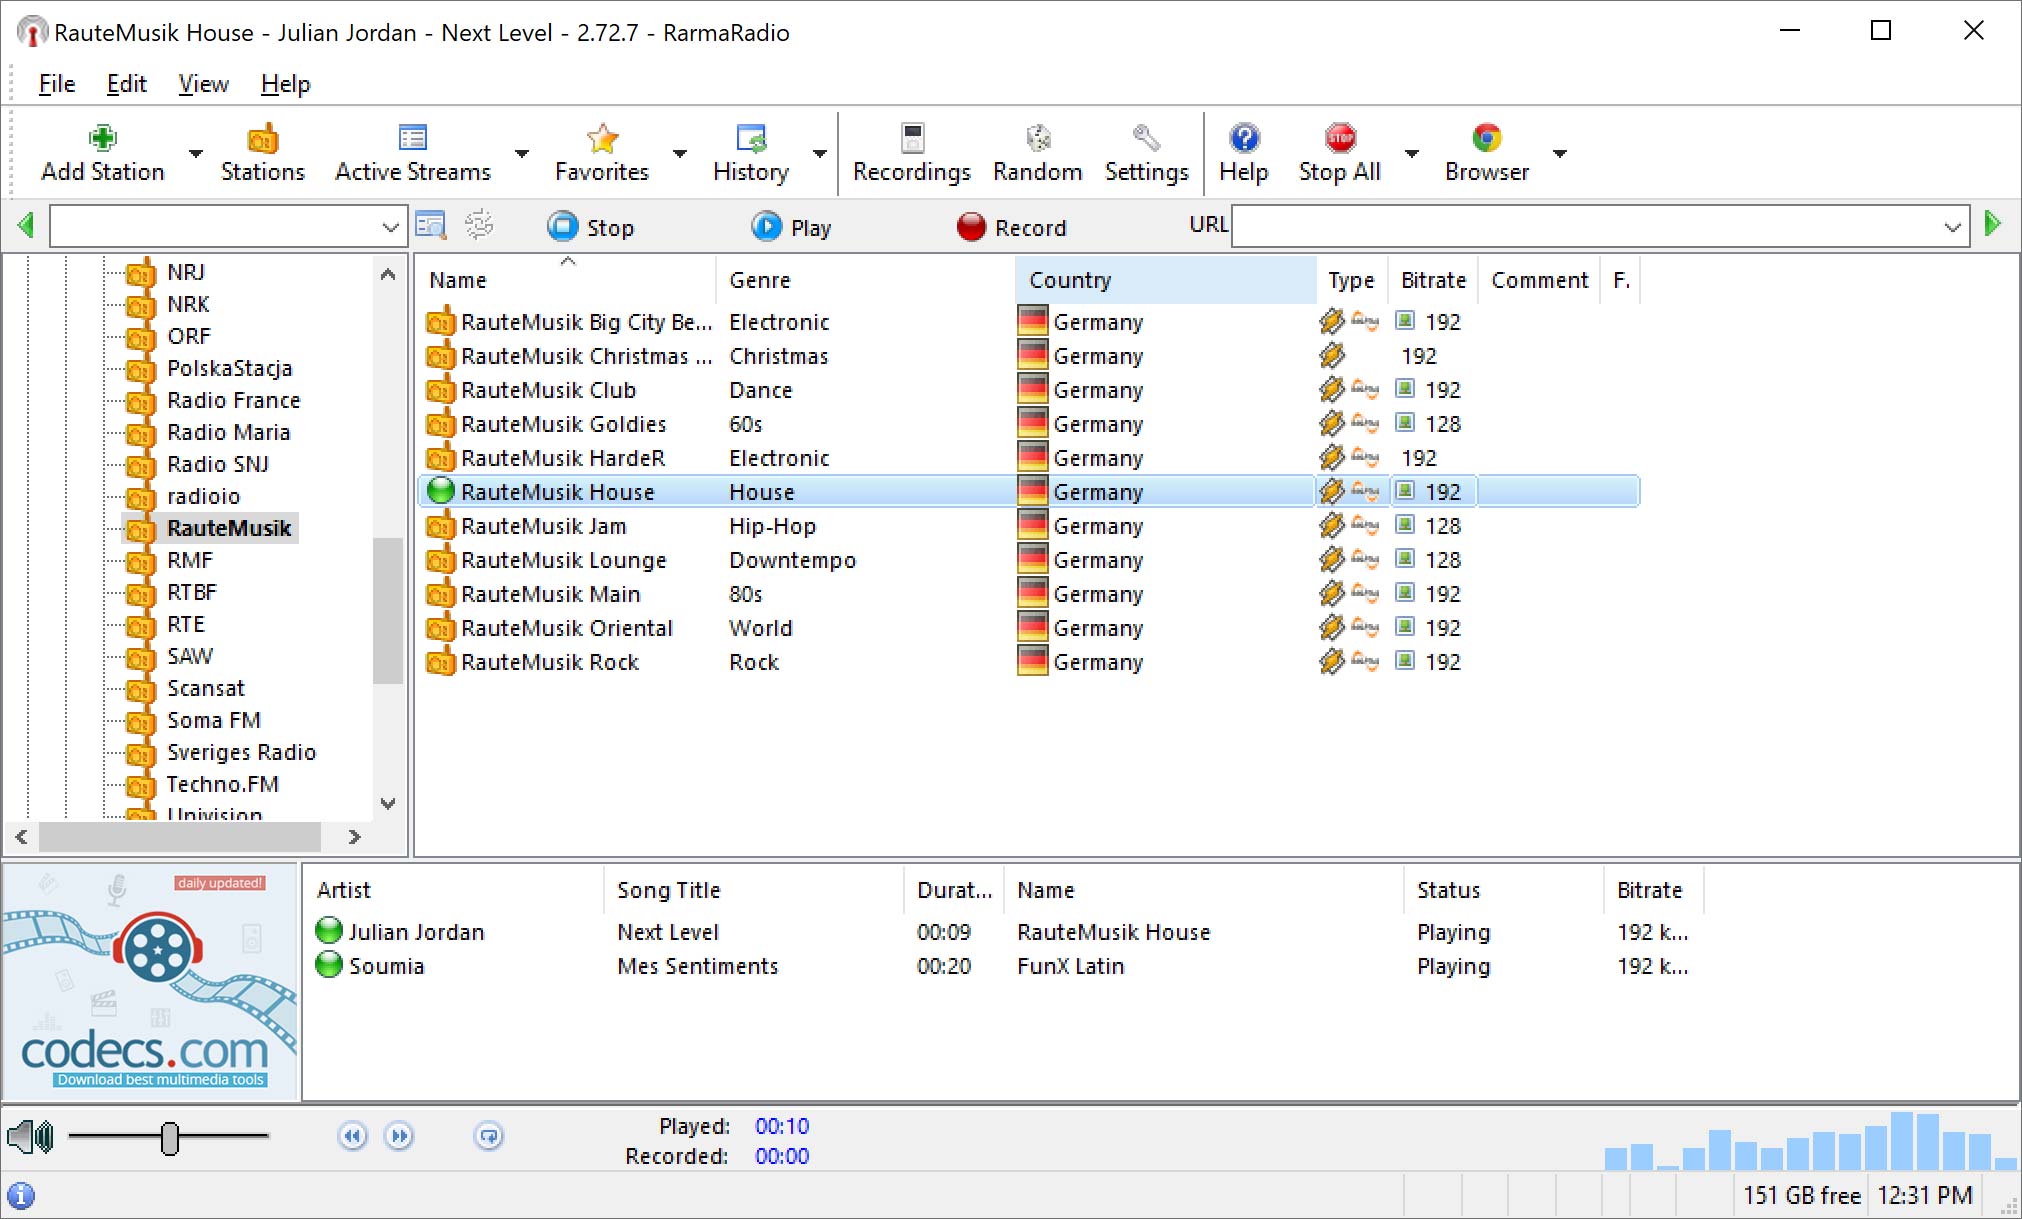Select Sveriges Radio in the tree

(241, 752)
